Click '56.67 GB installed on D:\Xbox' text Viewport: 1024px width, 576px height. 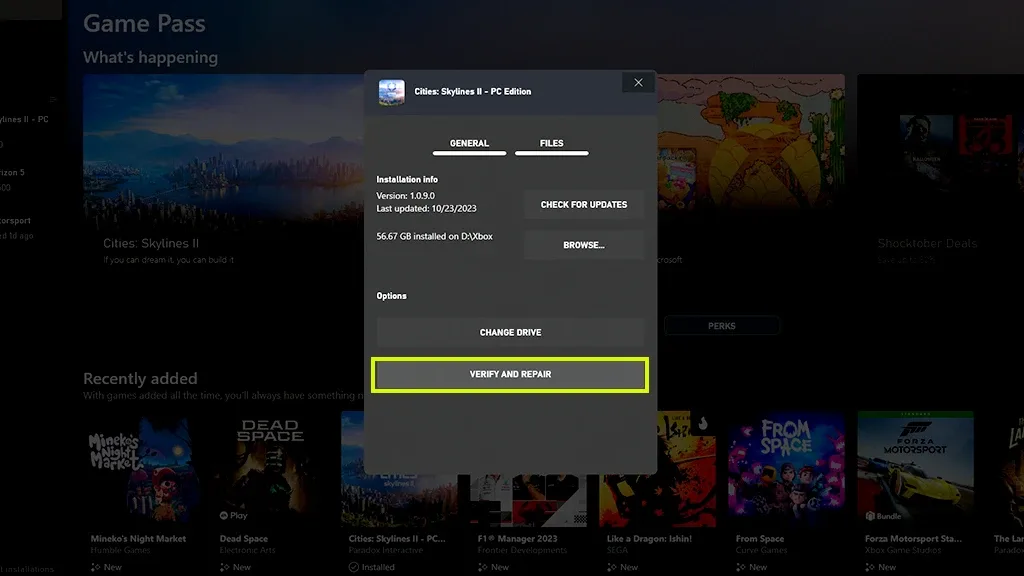434,236
